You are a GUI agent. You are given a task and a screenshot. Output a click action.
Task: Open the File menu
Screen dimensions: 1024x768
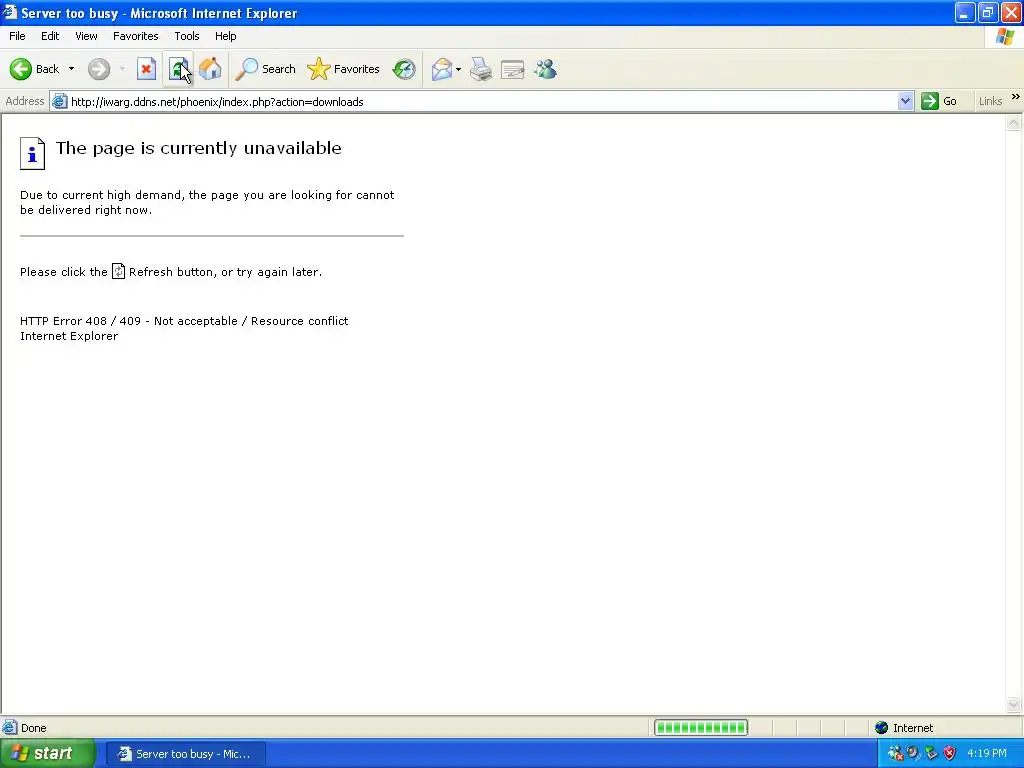coord(17,36)
